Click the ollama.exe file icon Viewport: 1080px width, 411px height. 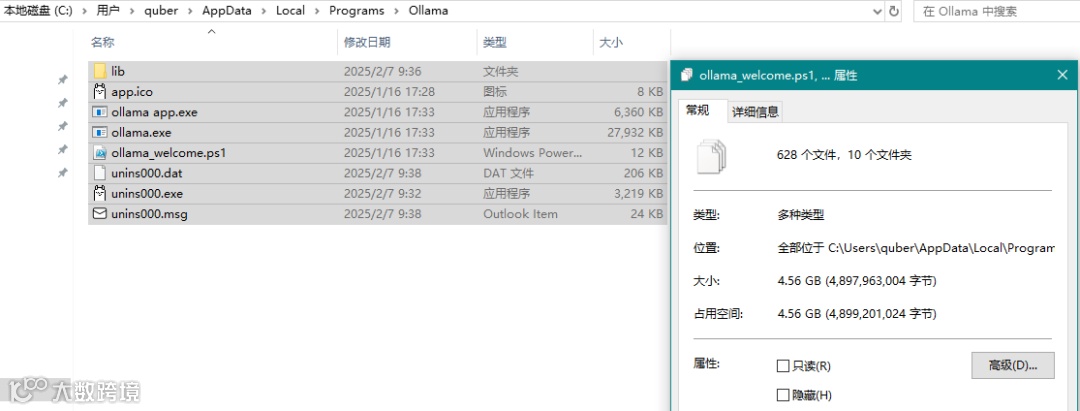coord(100,132)
